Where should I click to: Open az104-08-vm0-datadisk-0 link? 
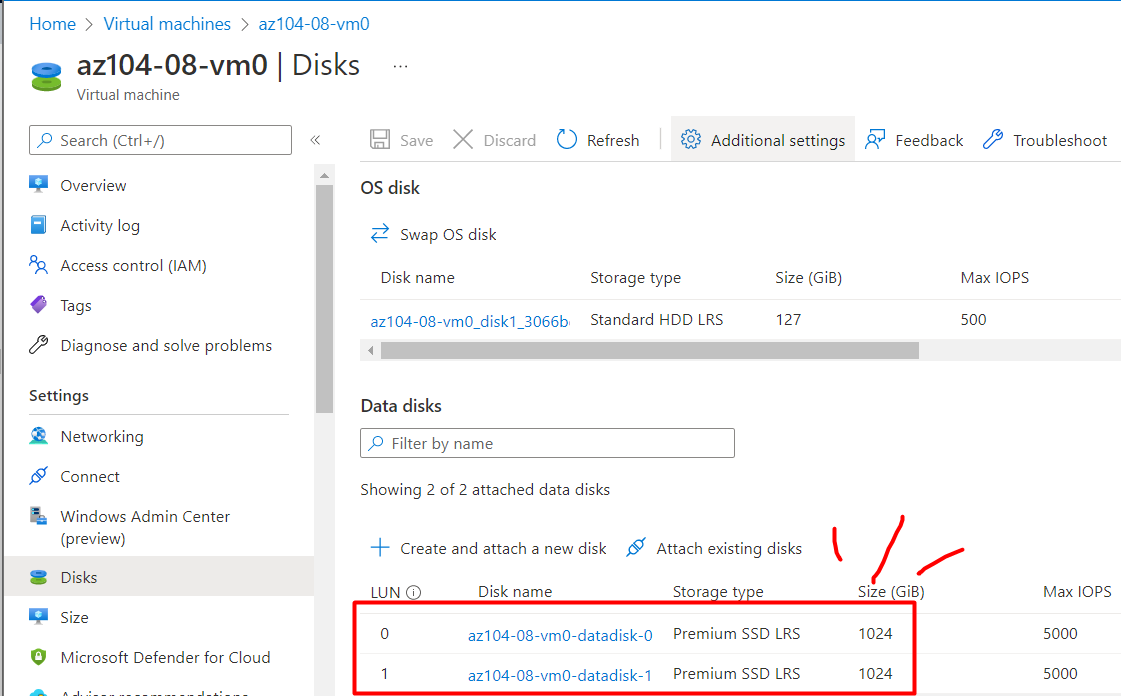pyautogui.click(x=560, y=635)
